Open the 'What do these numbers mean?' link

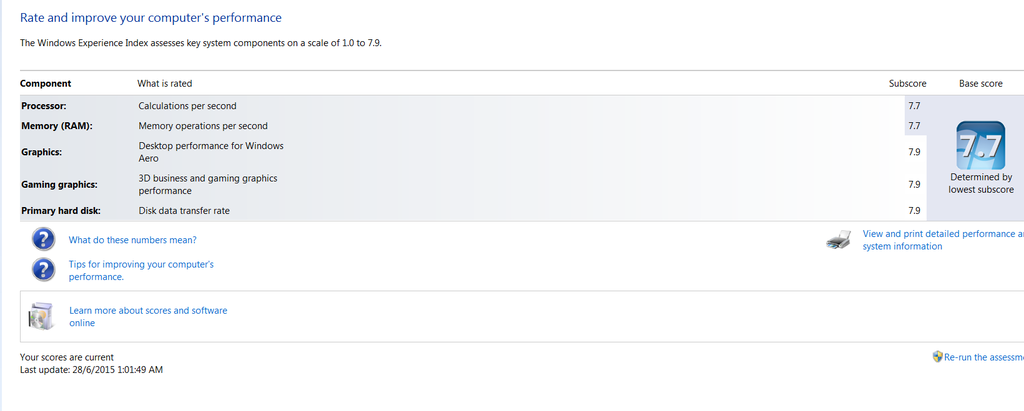(x=132, y=240)
